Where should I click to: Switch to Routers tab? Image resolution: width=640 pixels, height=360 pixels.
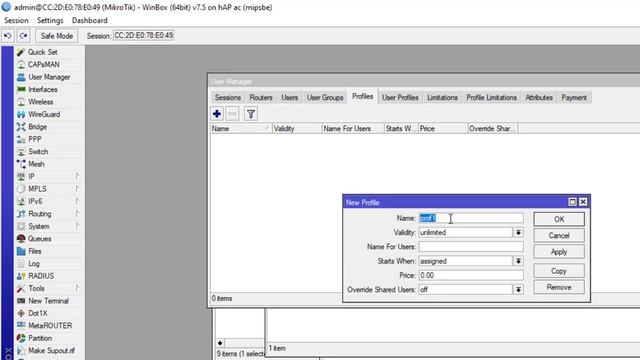(261, 98)
